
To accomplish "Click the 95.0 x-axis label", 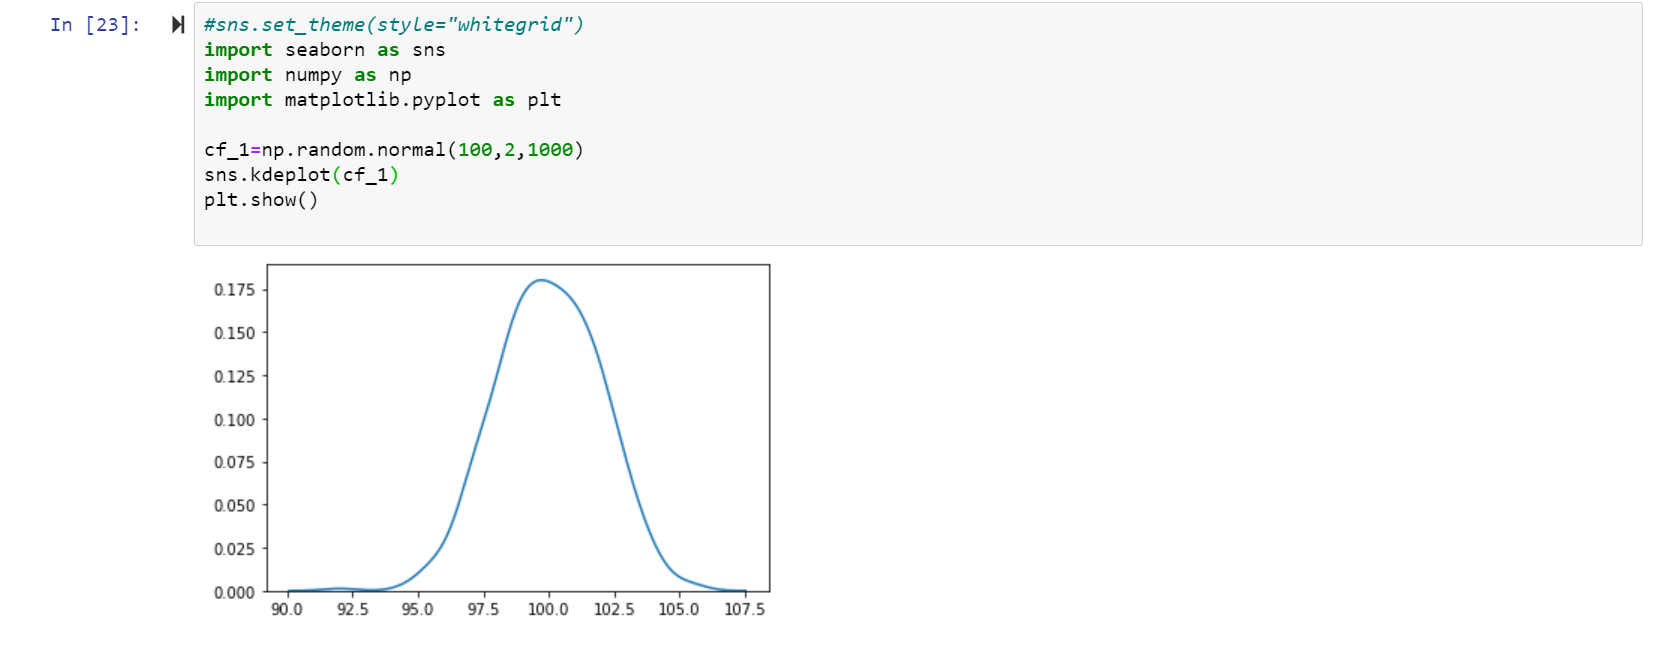I will (418, 609).
